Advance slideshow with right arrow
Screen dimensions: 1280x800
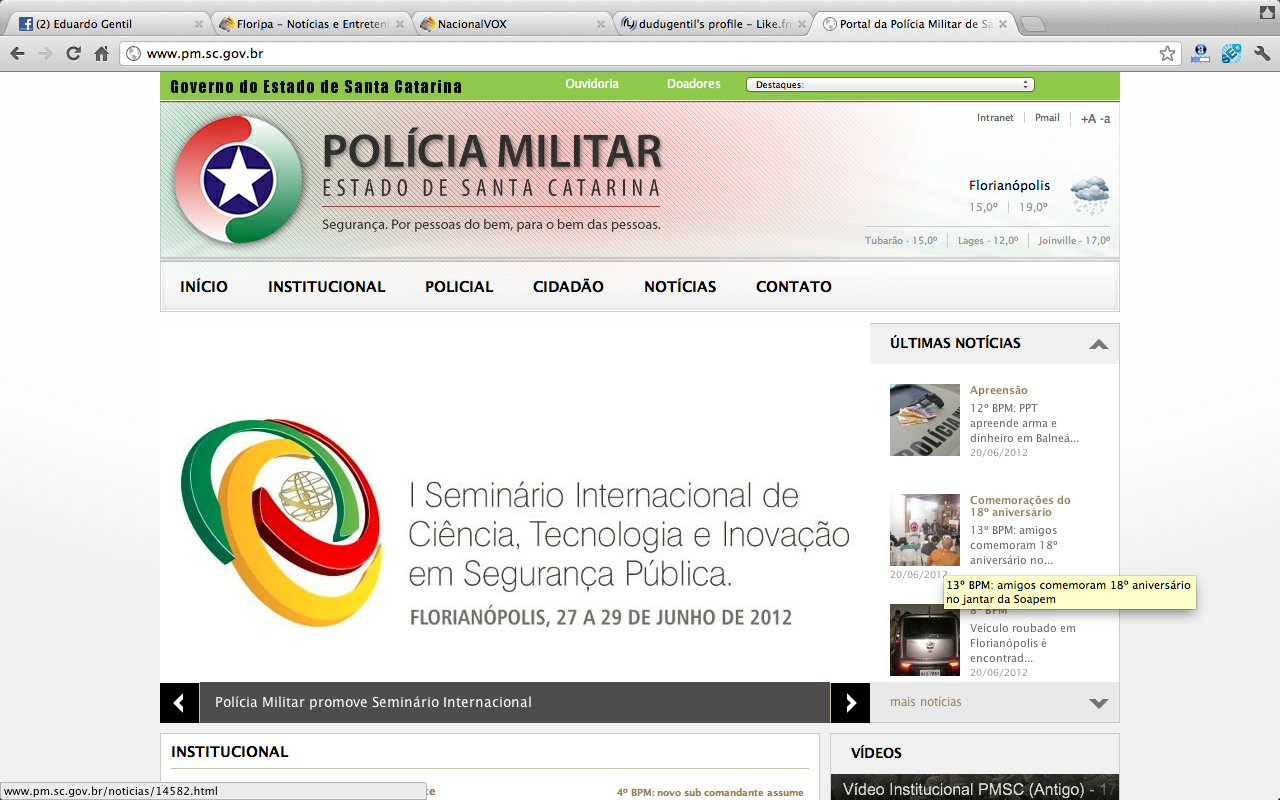850,702
